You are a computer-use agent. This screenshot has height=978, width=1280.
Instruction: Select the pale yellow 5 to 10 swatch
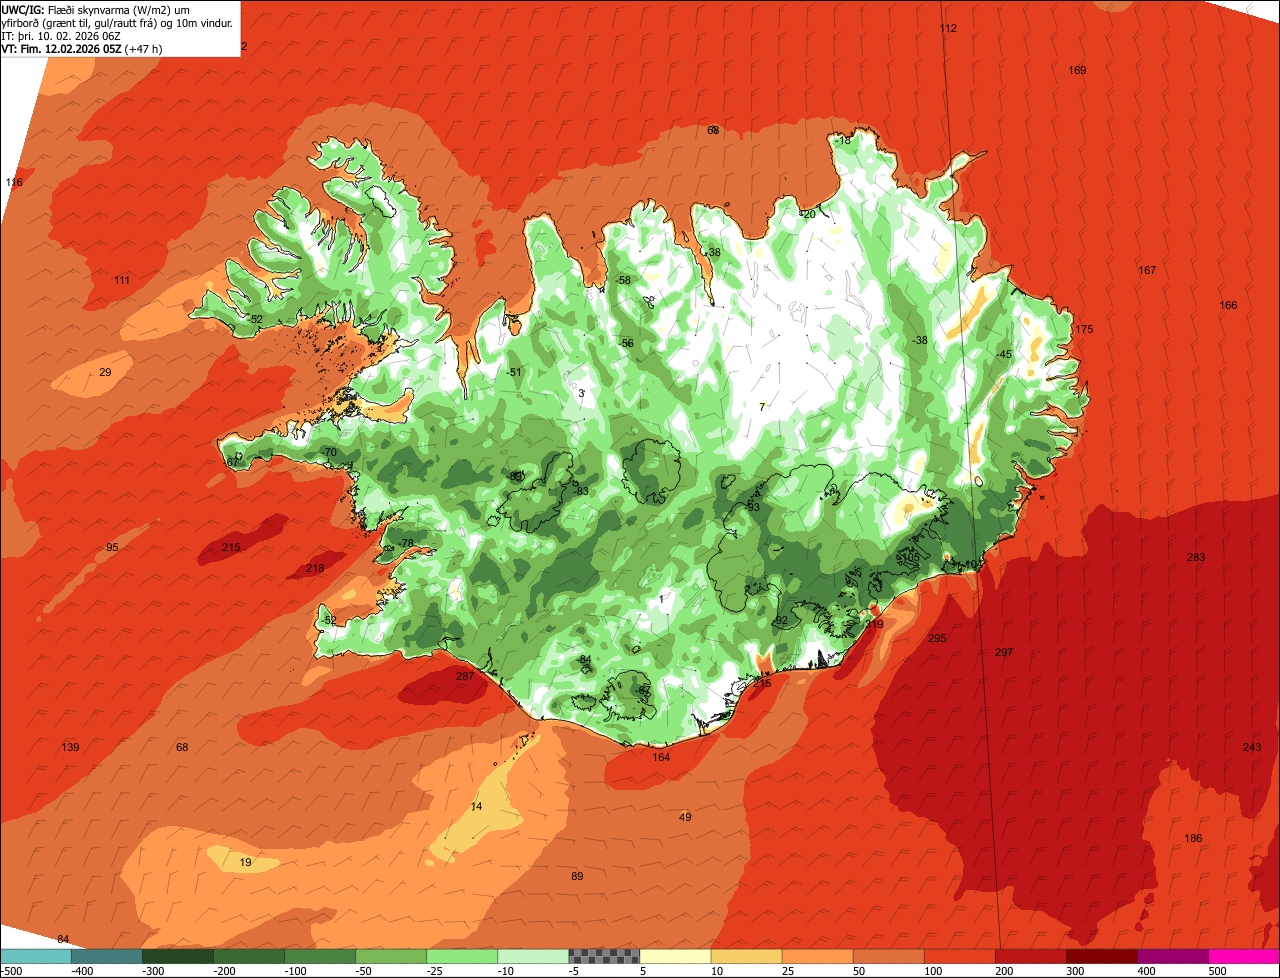pos(676,955)
